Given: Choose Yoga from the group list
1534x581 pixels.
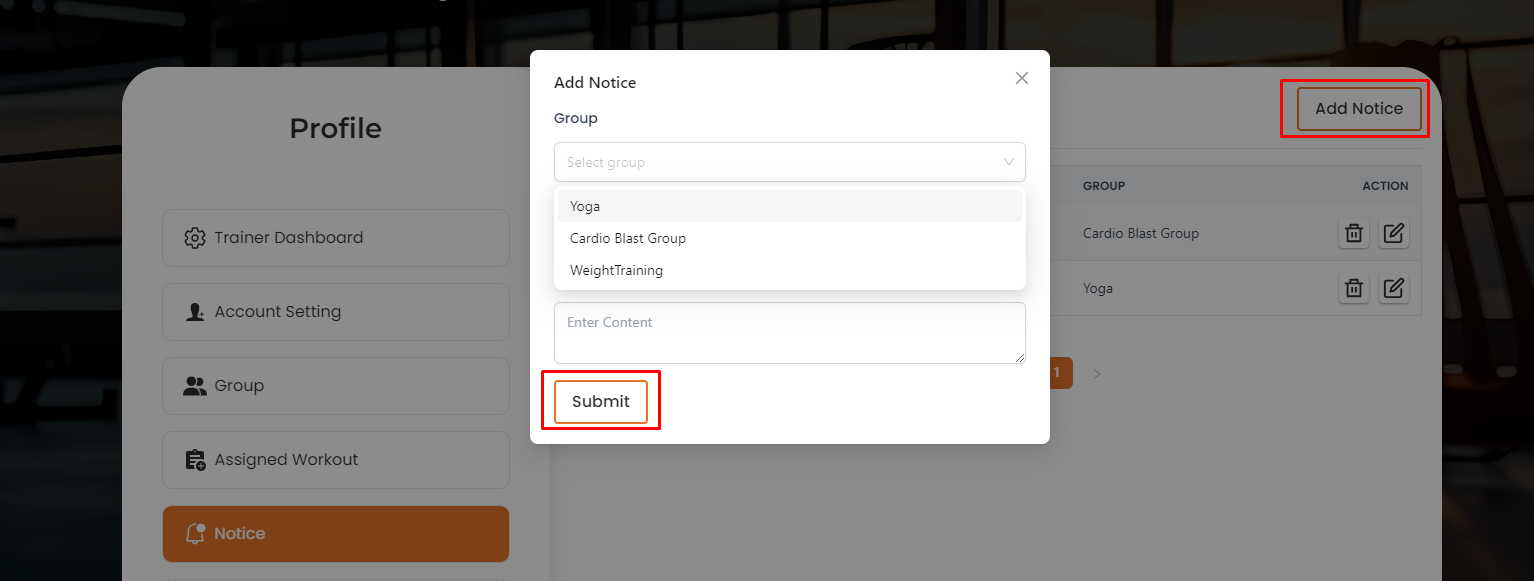Looking at the screenshot, I should 585,206.
